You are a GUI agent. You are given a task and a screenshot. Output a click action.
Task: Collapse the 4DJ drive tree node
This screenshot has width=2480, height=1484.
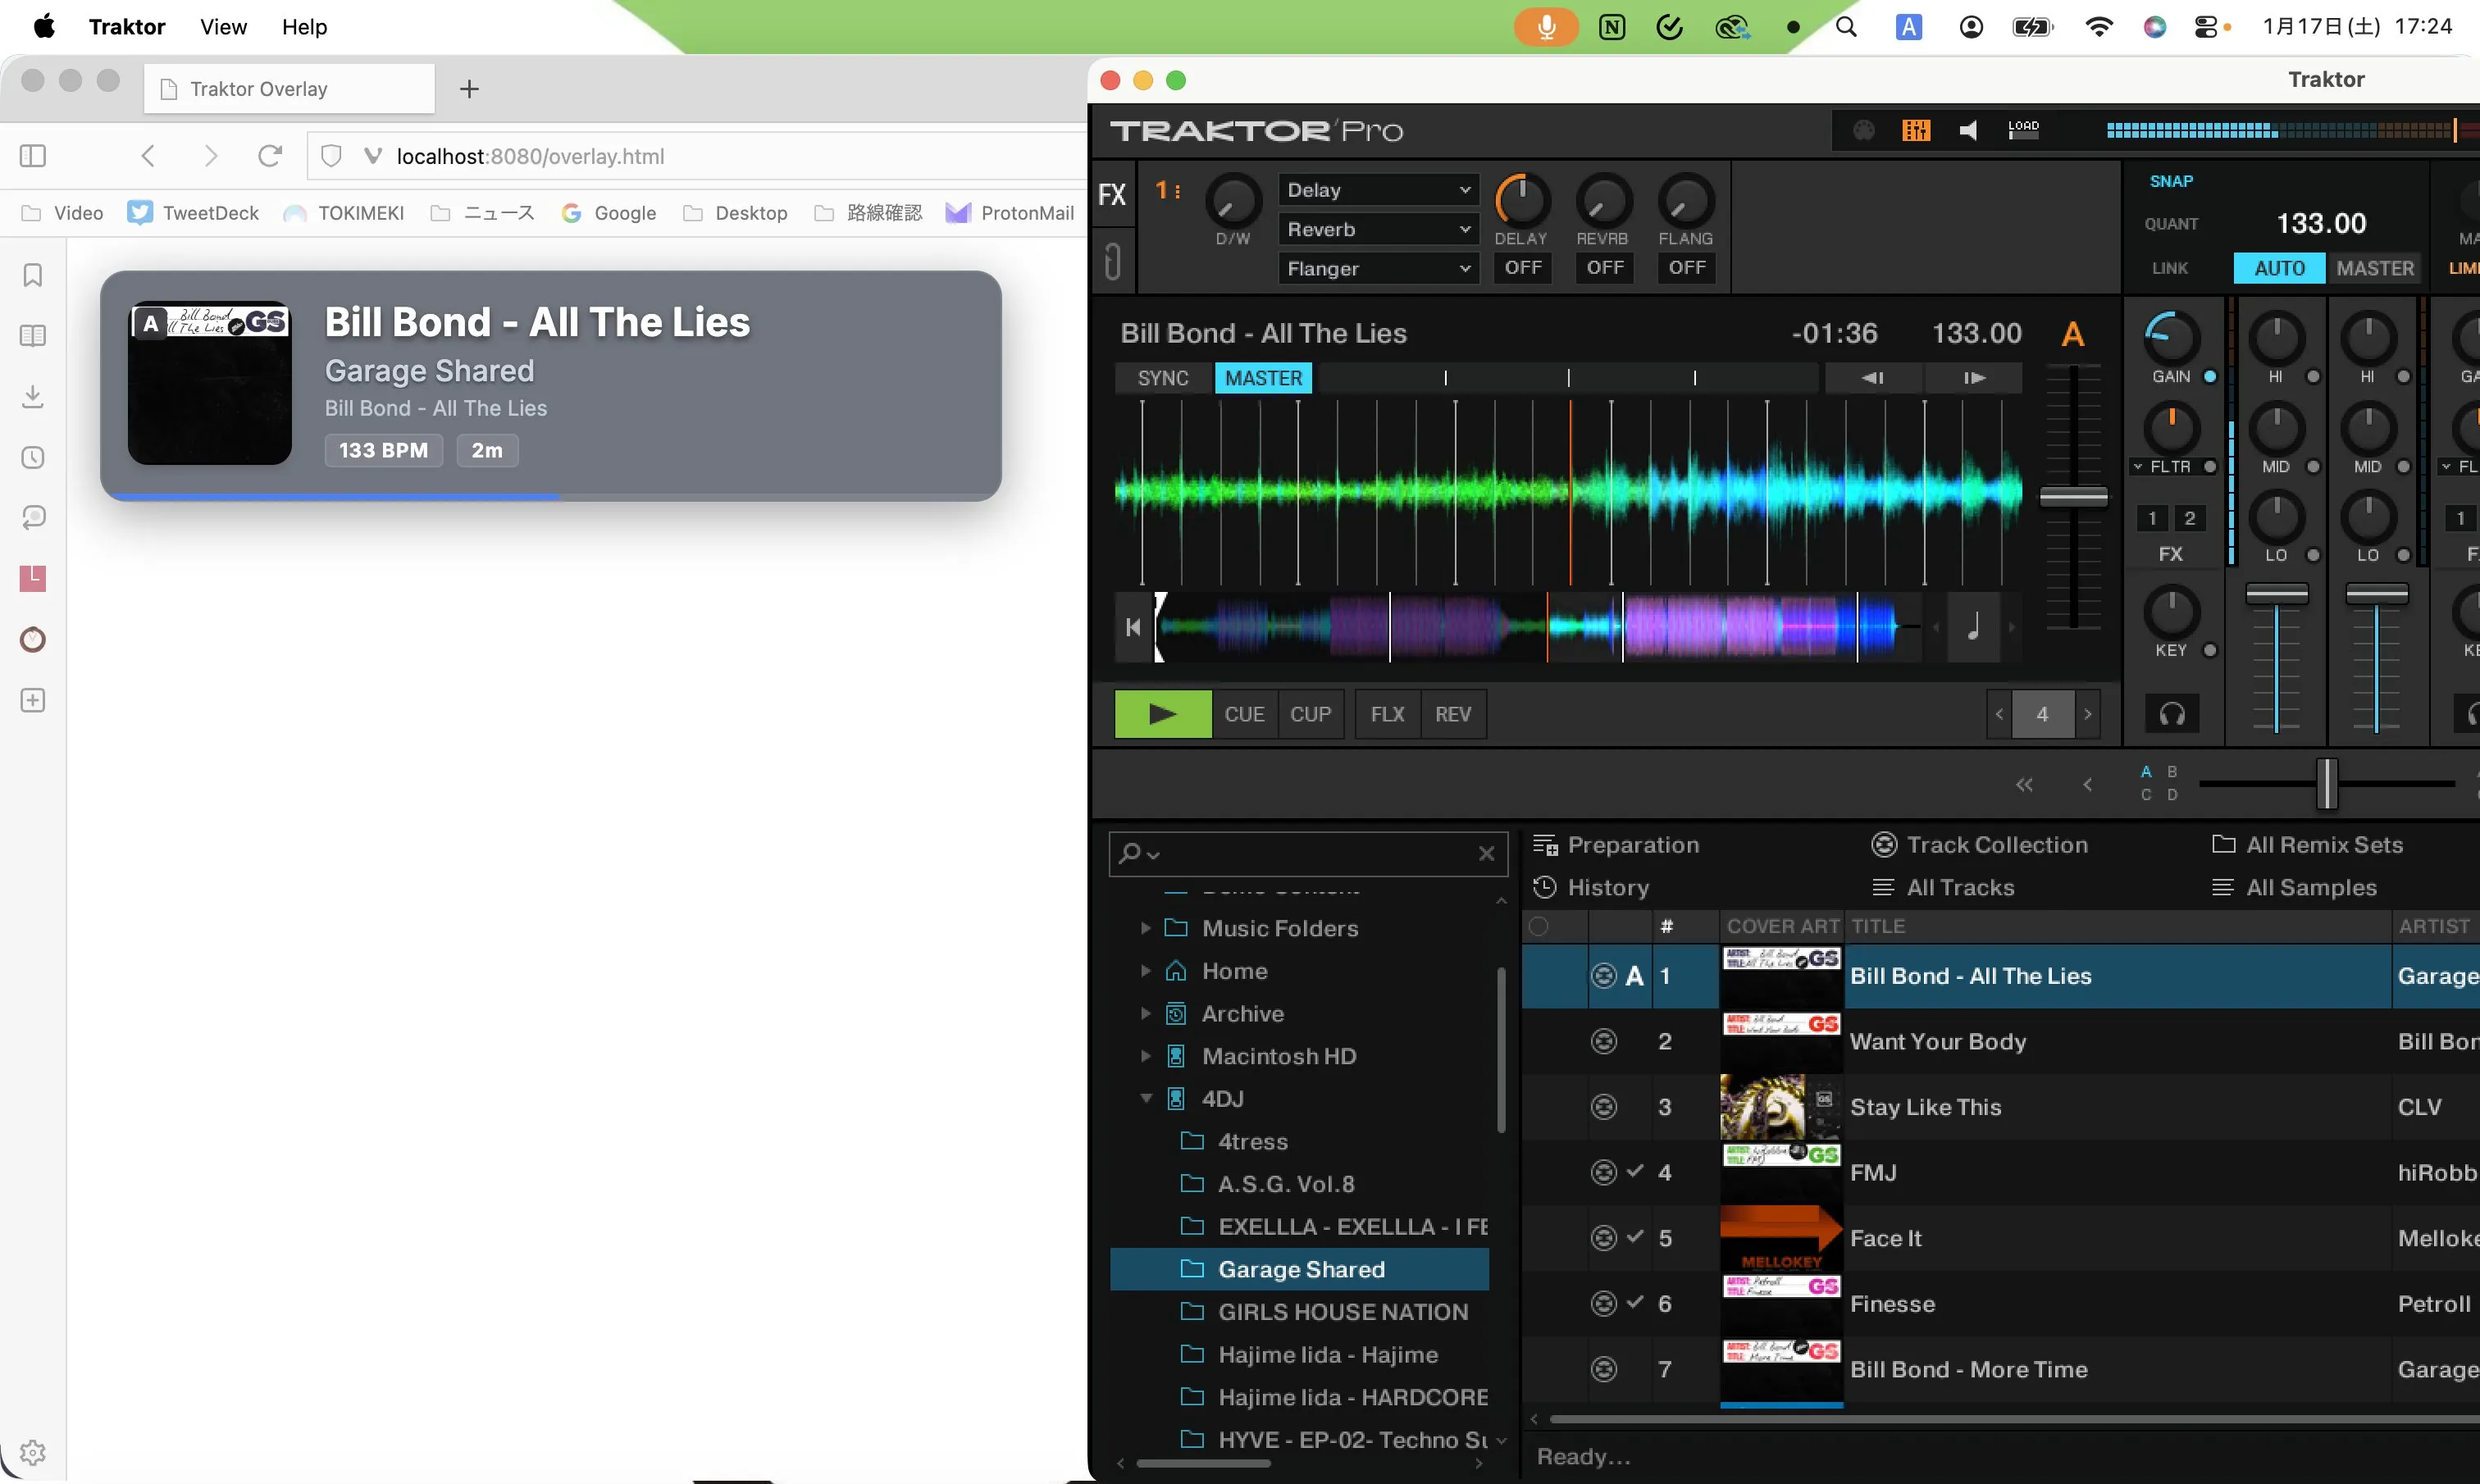coord(1146,1098)
